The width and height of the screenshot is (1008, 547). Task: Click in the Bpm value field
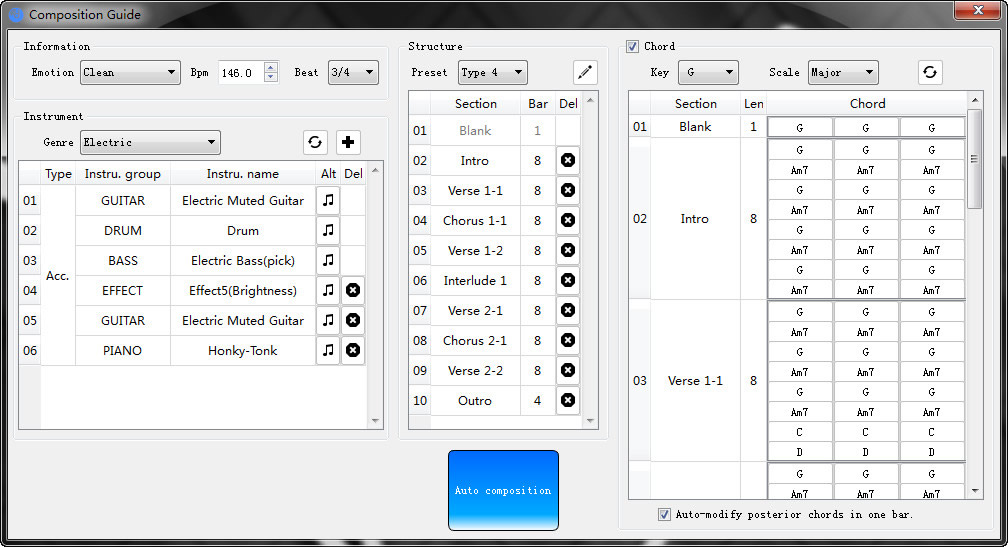pyautogui.click(x=240, y=72)
